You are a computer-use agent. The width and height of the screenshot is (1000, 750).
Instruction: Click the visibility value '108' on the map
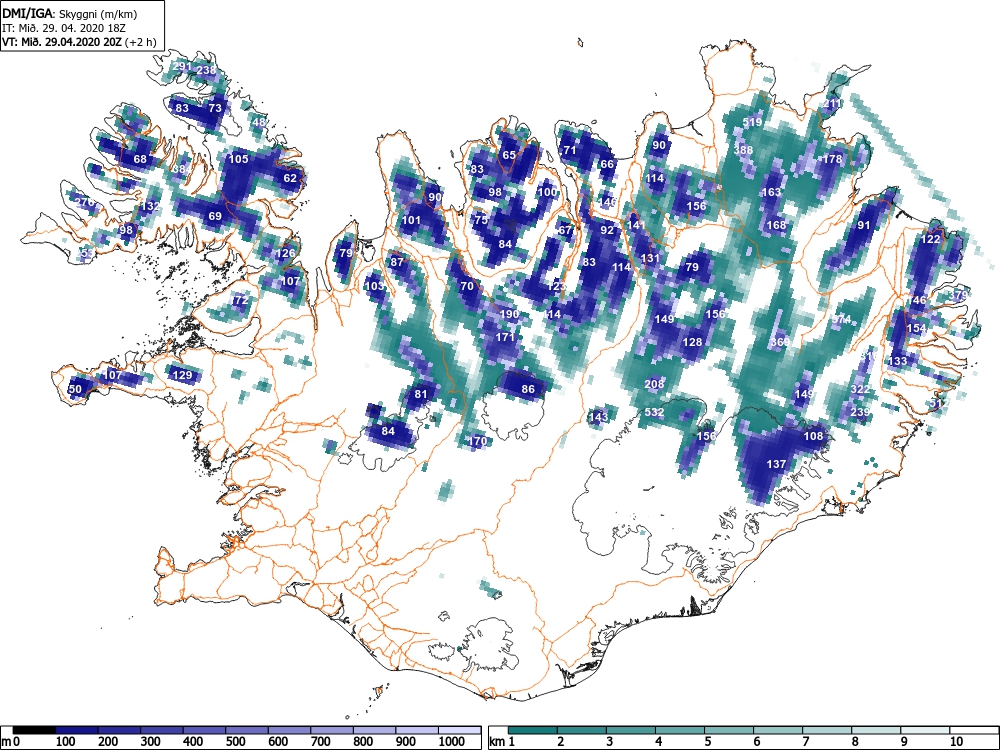pos(813,436)
